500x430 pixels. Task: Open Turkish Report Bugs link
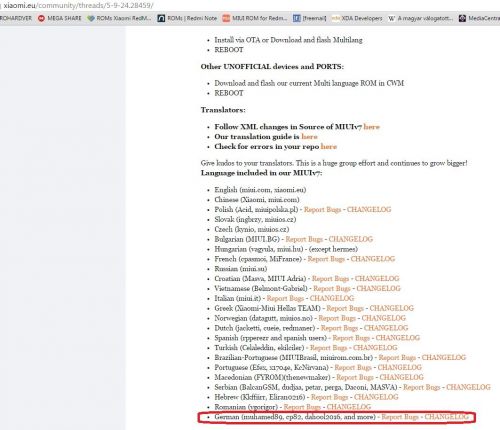click(329, 348)
